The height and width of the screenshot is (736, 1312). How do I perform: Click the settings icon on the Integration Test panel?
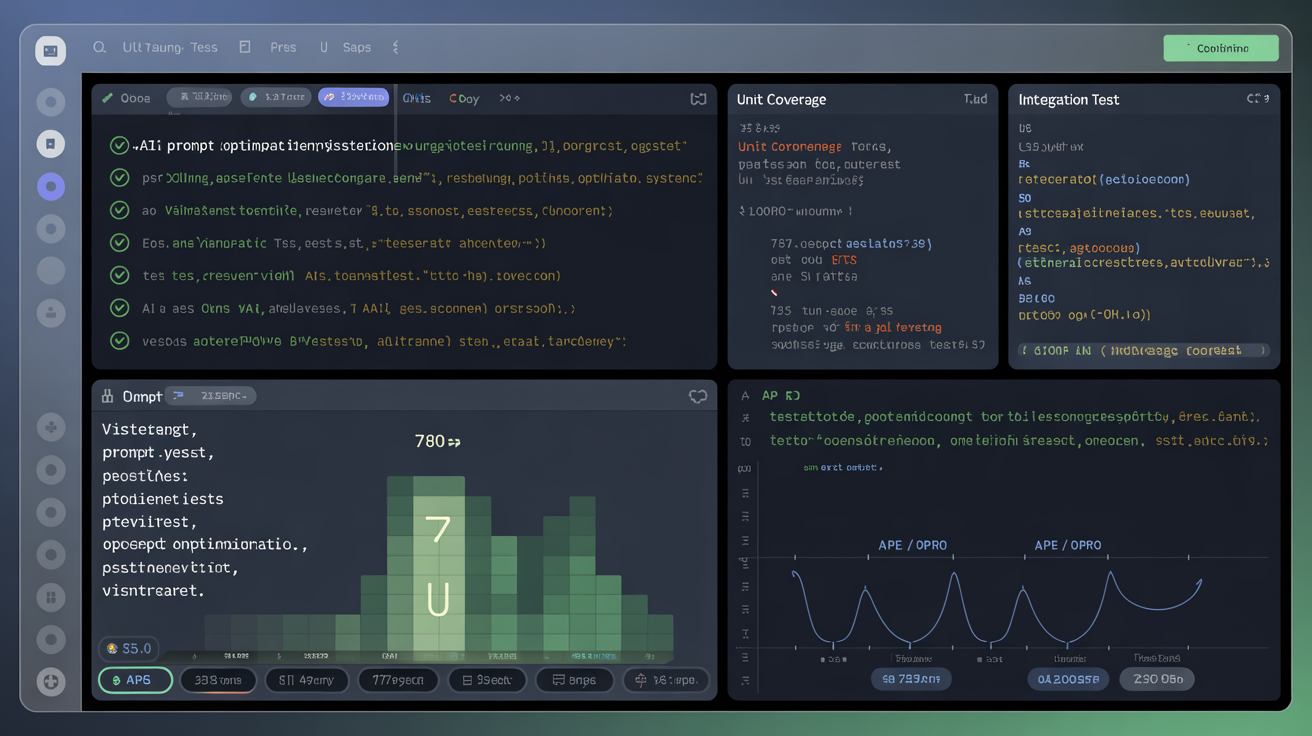1258,99
